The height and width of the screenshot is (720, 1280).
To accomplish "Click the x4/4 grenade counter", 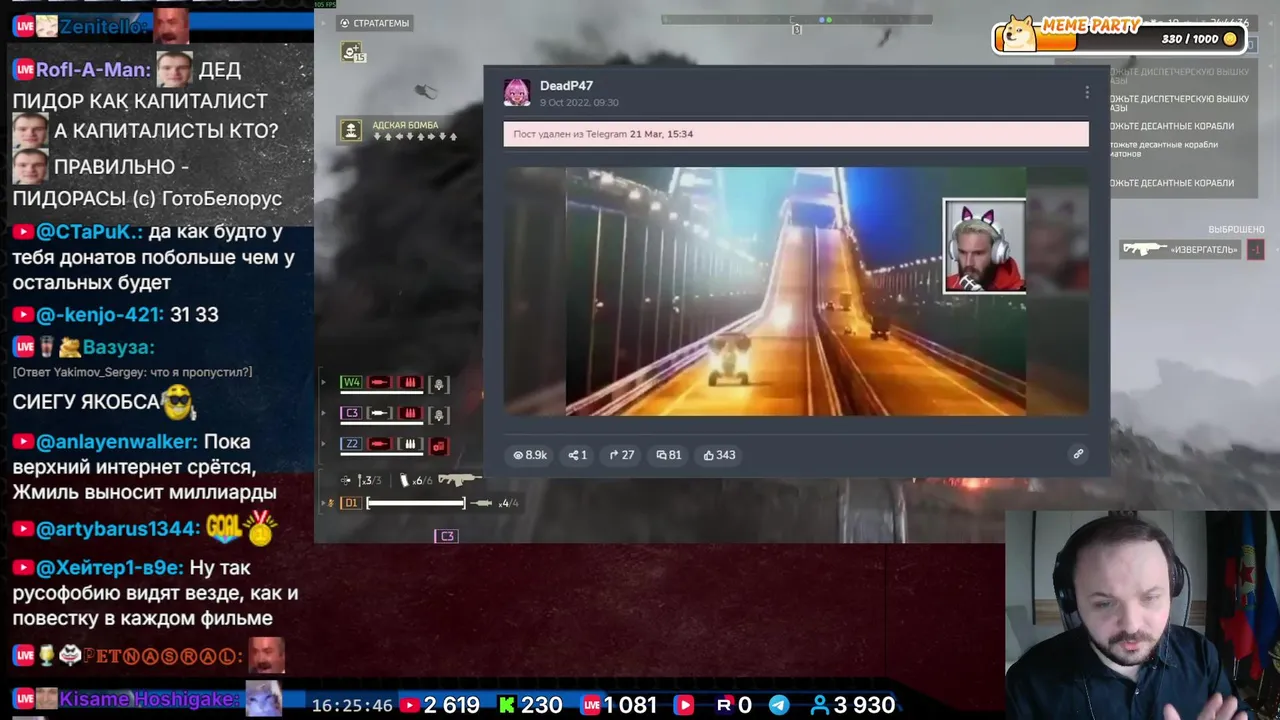I will (496, 503).
